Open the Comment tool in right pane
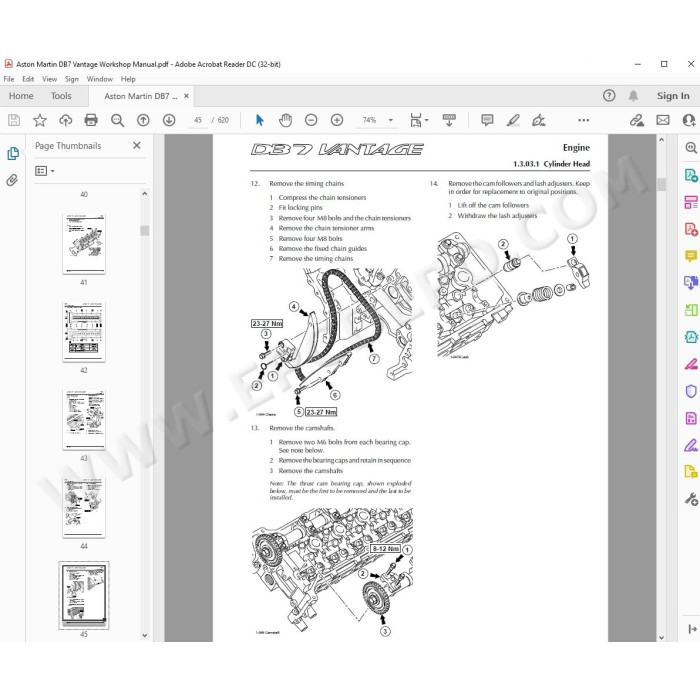This screenshot has height=700, width=700. (x=691, y=256)
